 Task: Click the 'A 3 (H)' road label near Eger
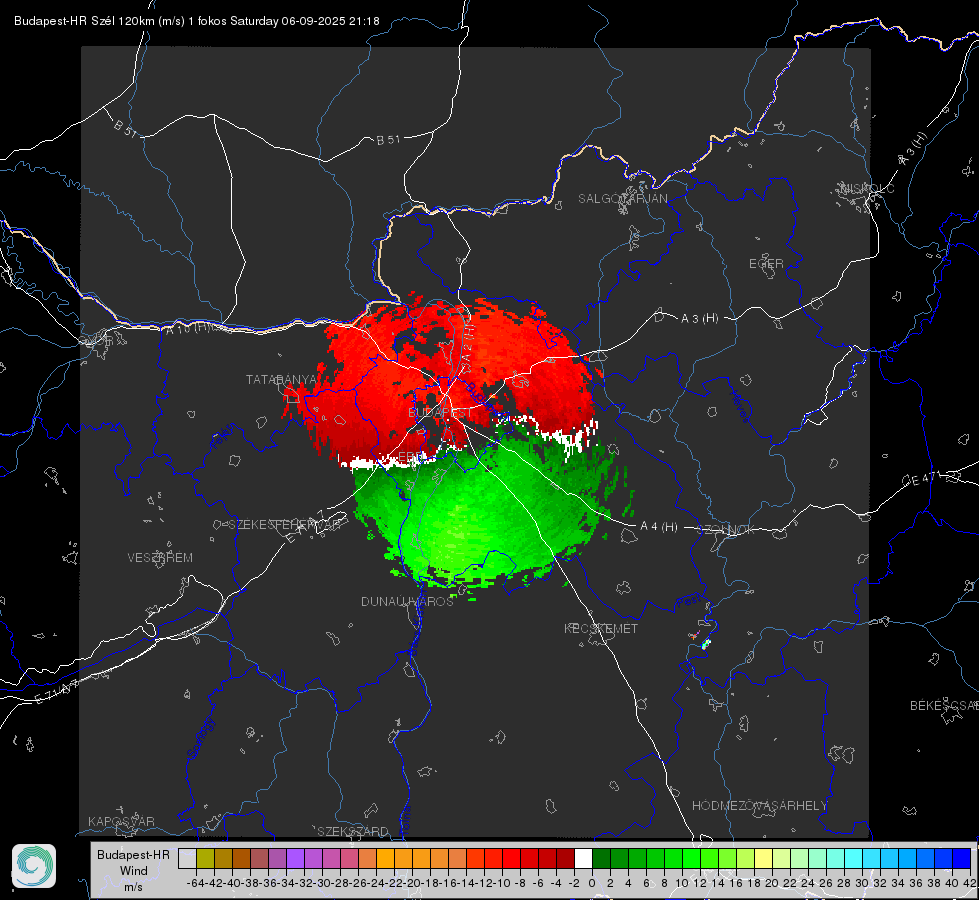(x=699, y=319)
